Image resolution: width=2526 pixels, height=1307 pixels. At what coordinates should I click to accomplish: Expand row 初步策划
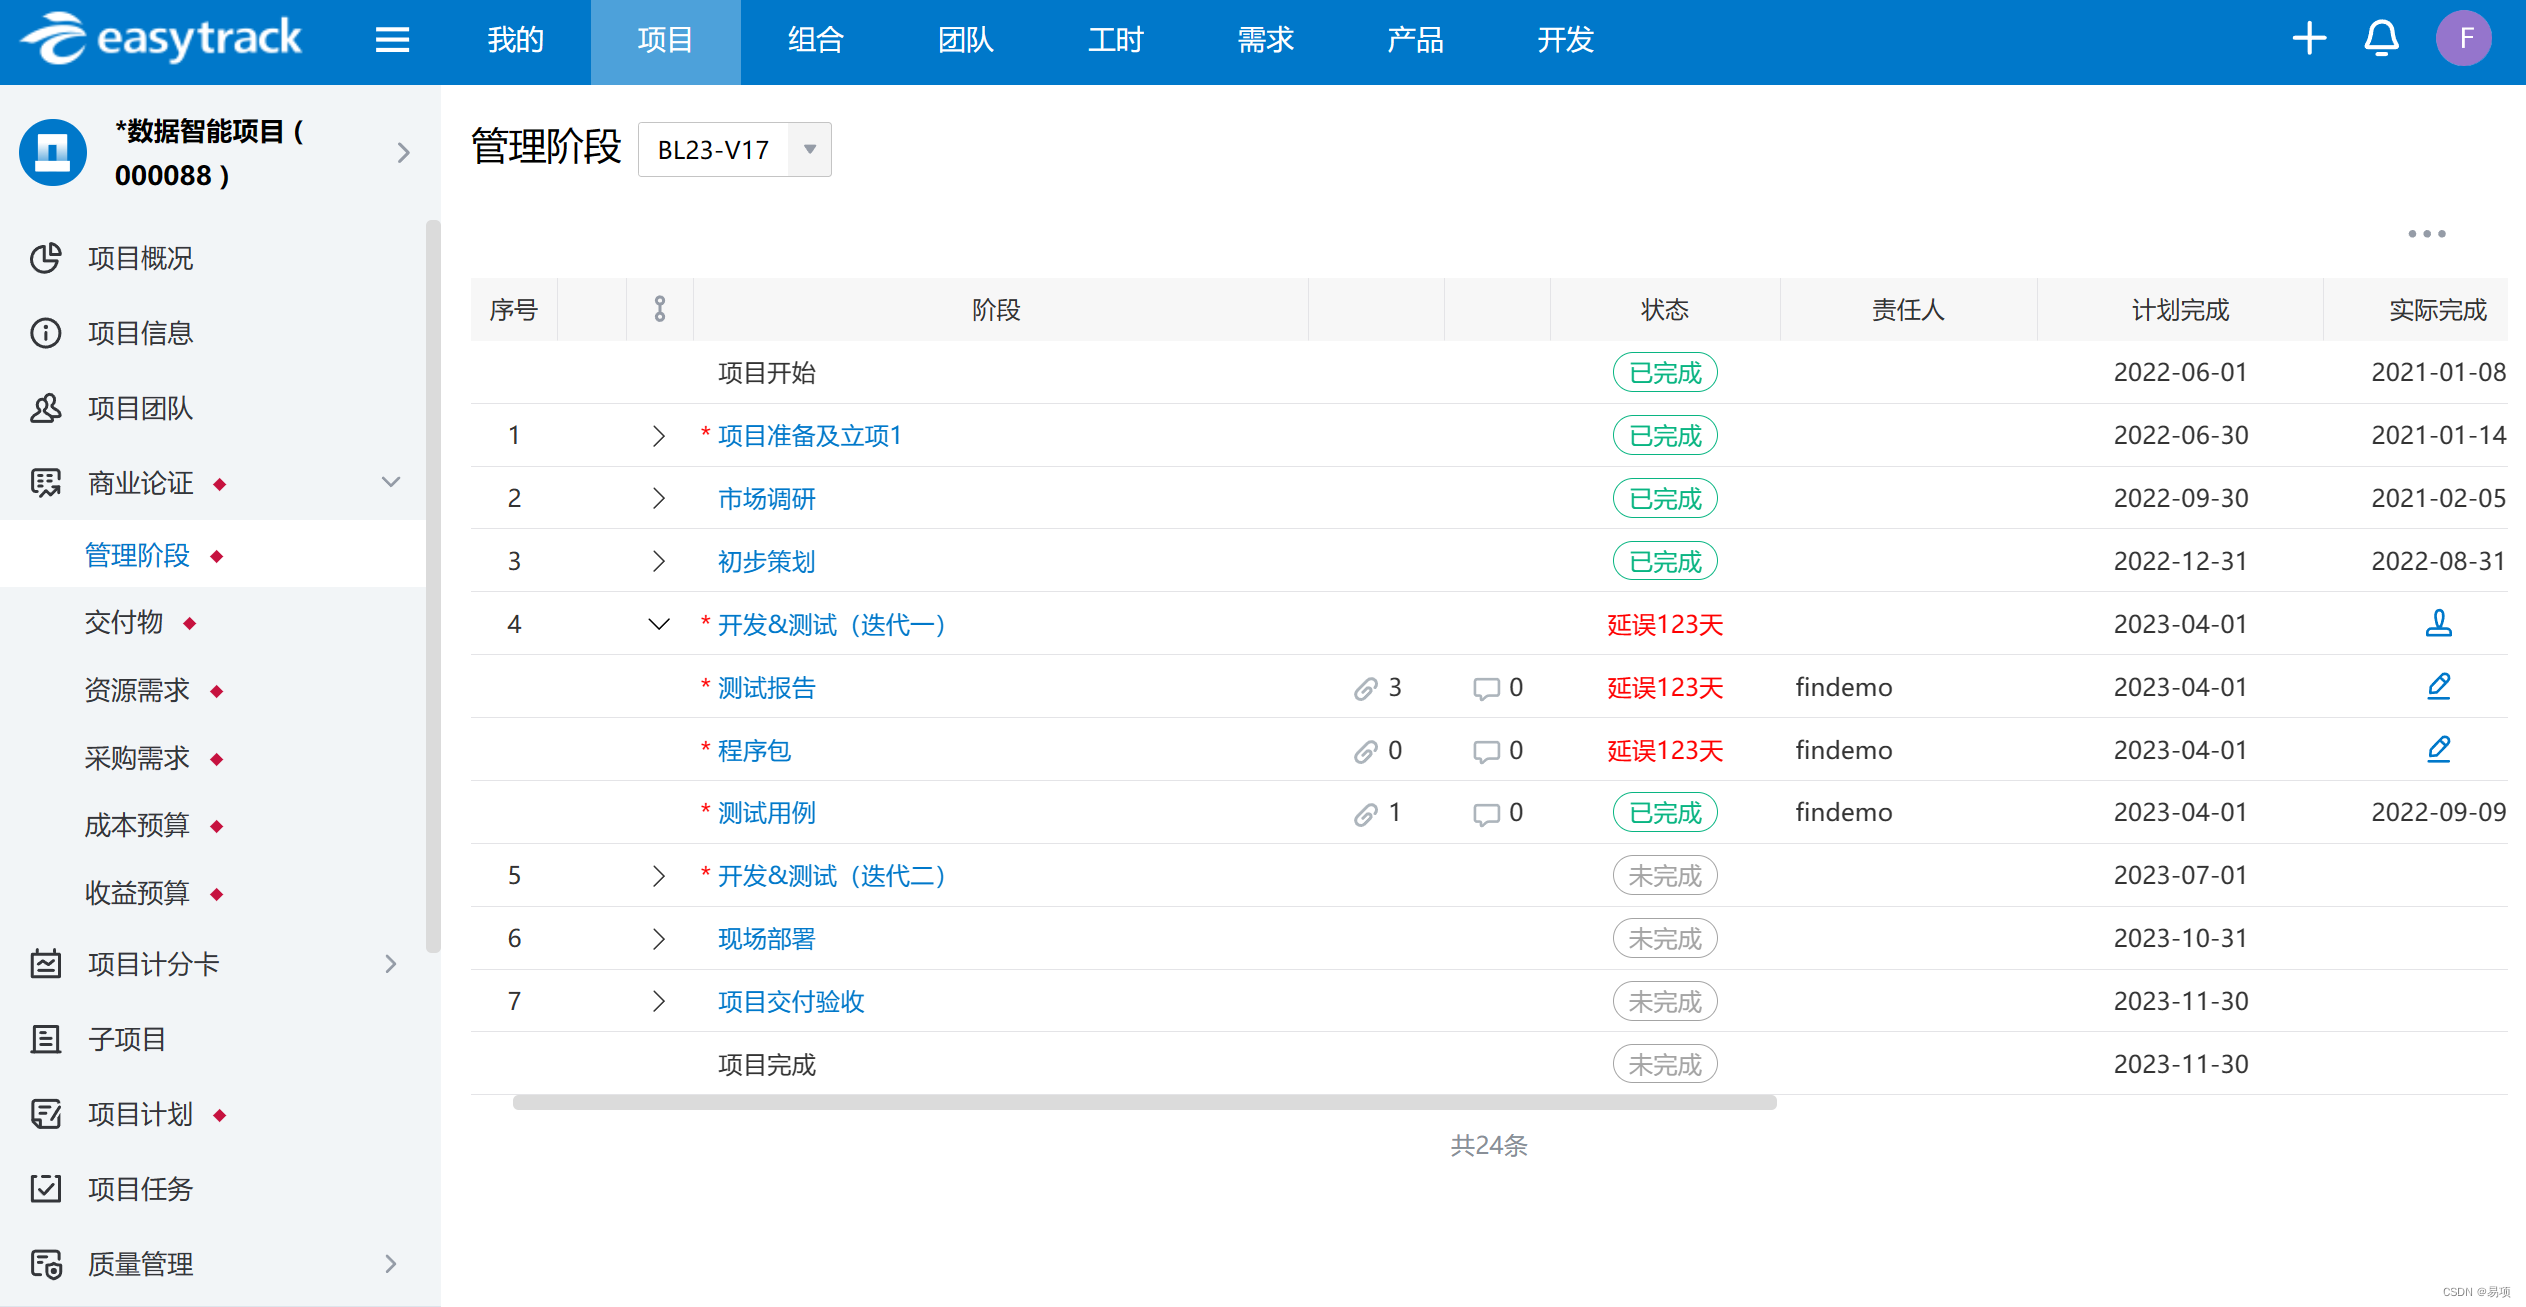[658, 561]
